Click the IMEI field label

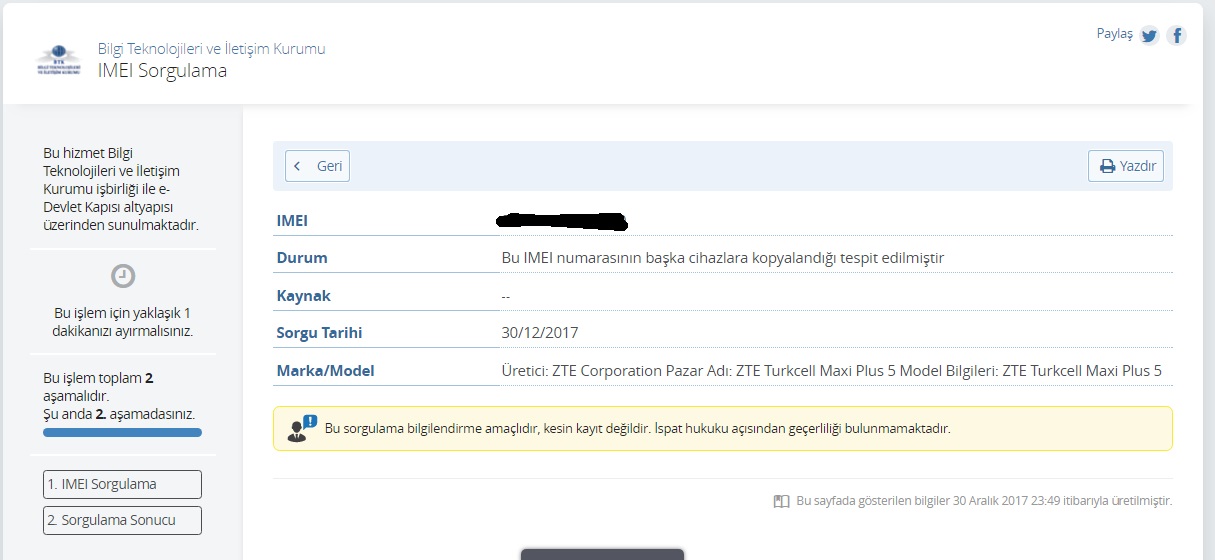[293, 220]
